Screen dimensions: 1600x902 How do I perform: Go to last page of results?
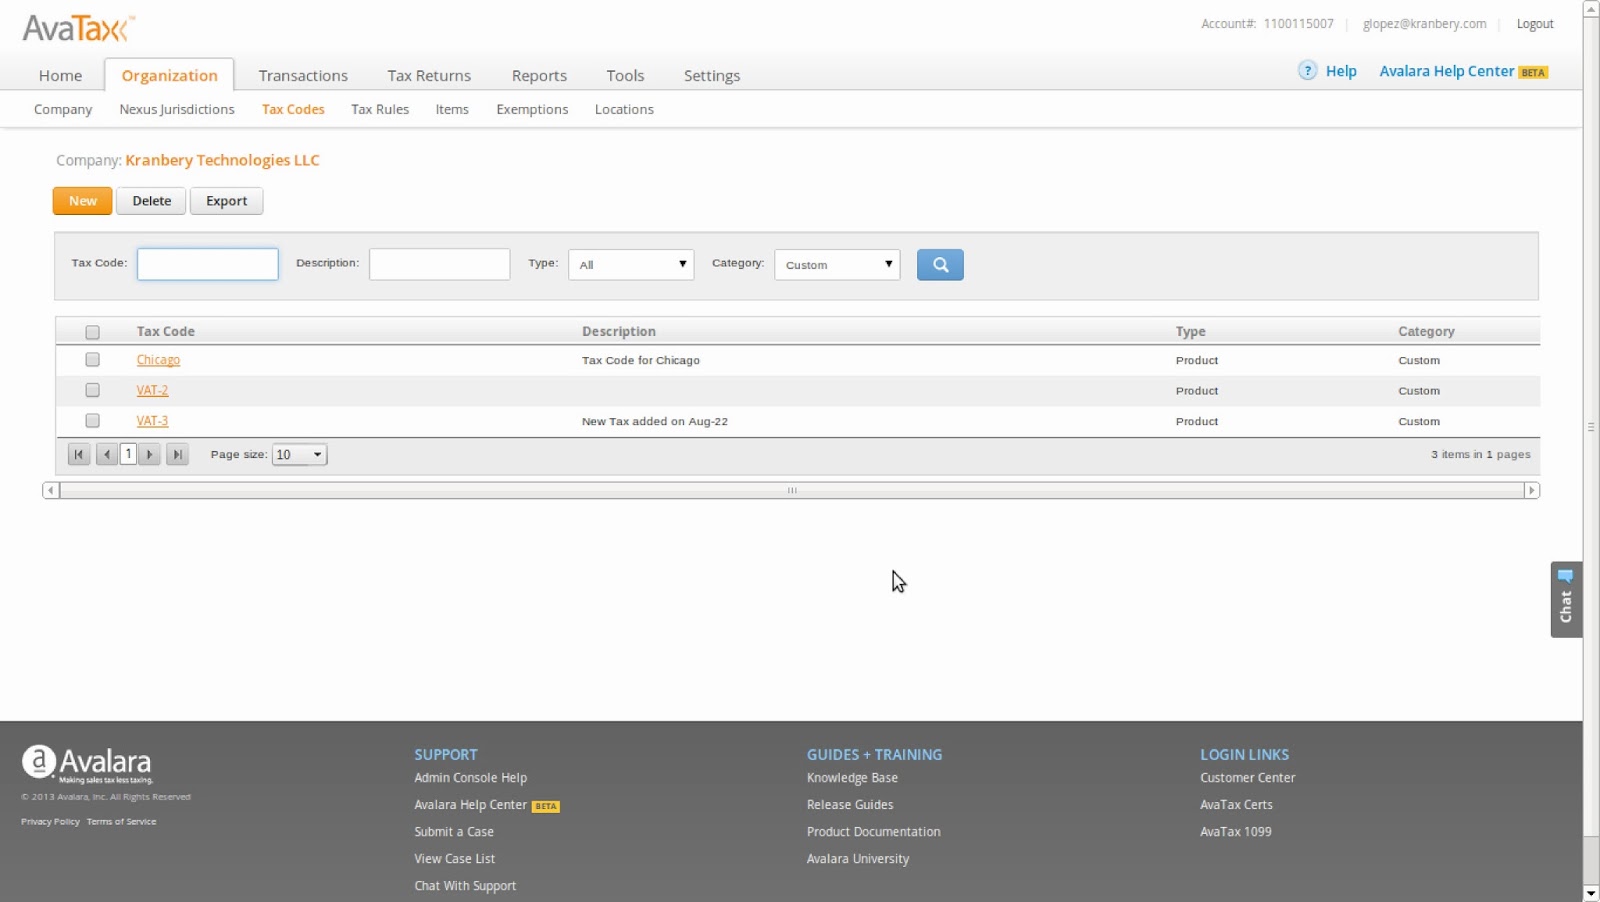coord(177,455)
